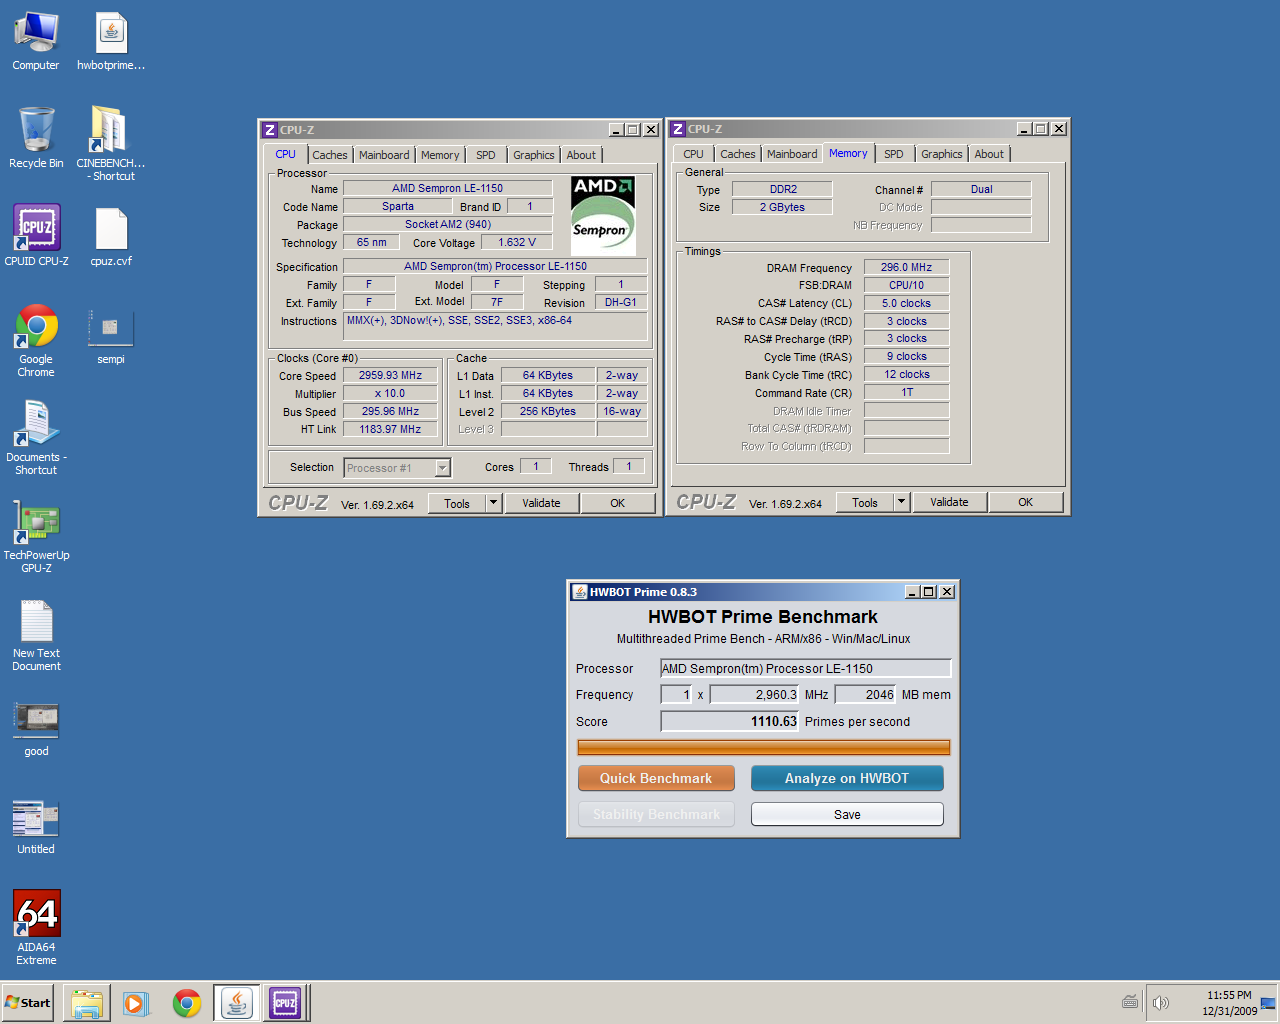Click the DRAM Frequency value 296.0 MHz
1280x1024 pixels.
(x=906, y=267)
